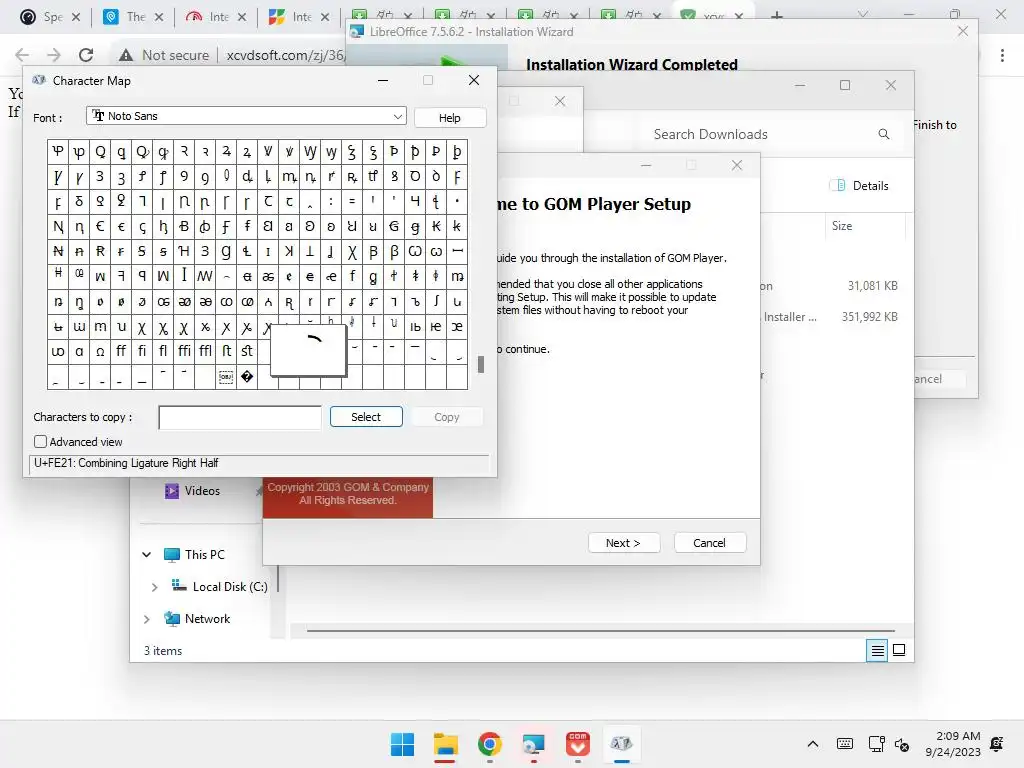
Task: Select the 'st' ligature glyph
Action: point(247,351)
